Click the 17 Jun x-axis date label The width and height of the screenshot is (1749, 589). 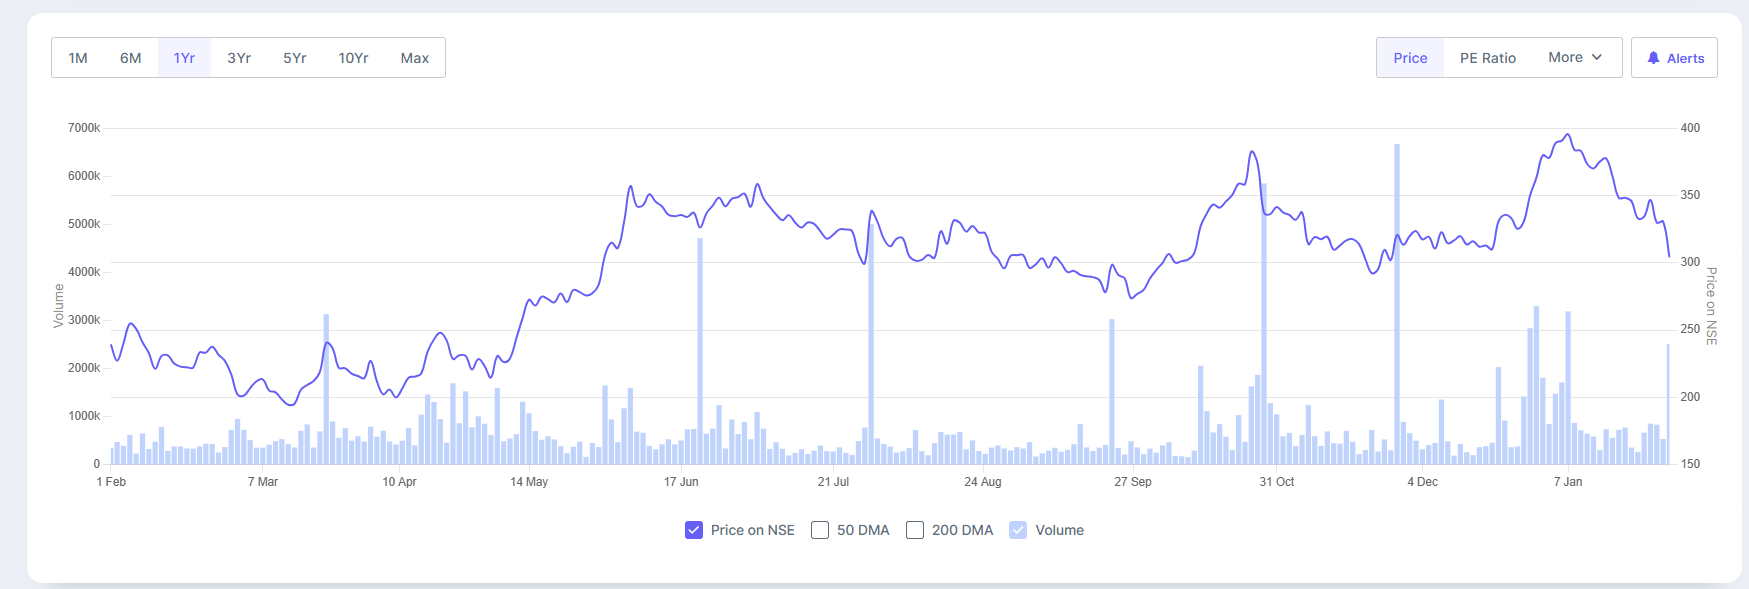tap(681, 482)
